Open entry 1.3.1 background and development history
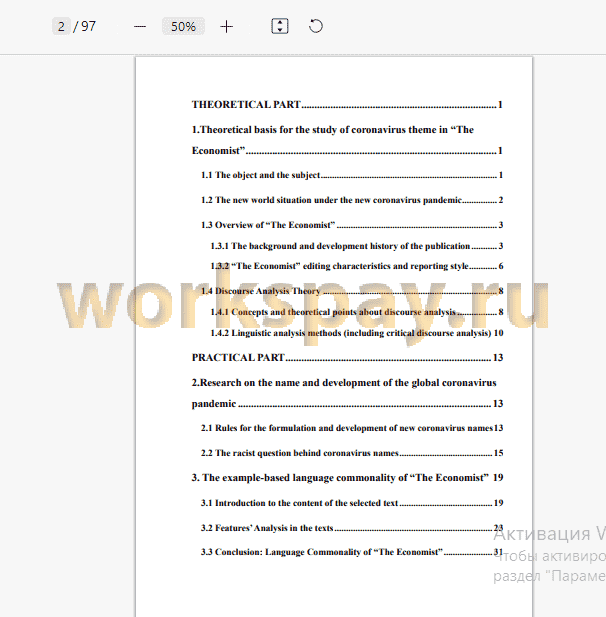This screenshot has width=606, height=617. 357,246
